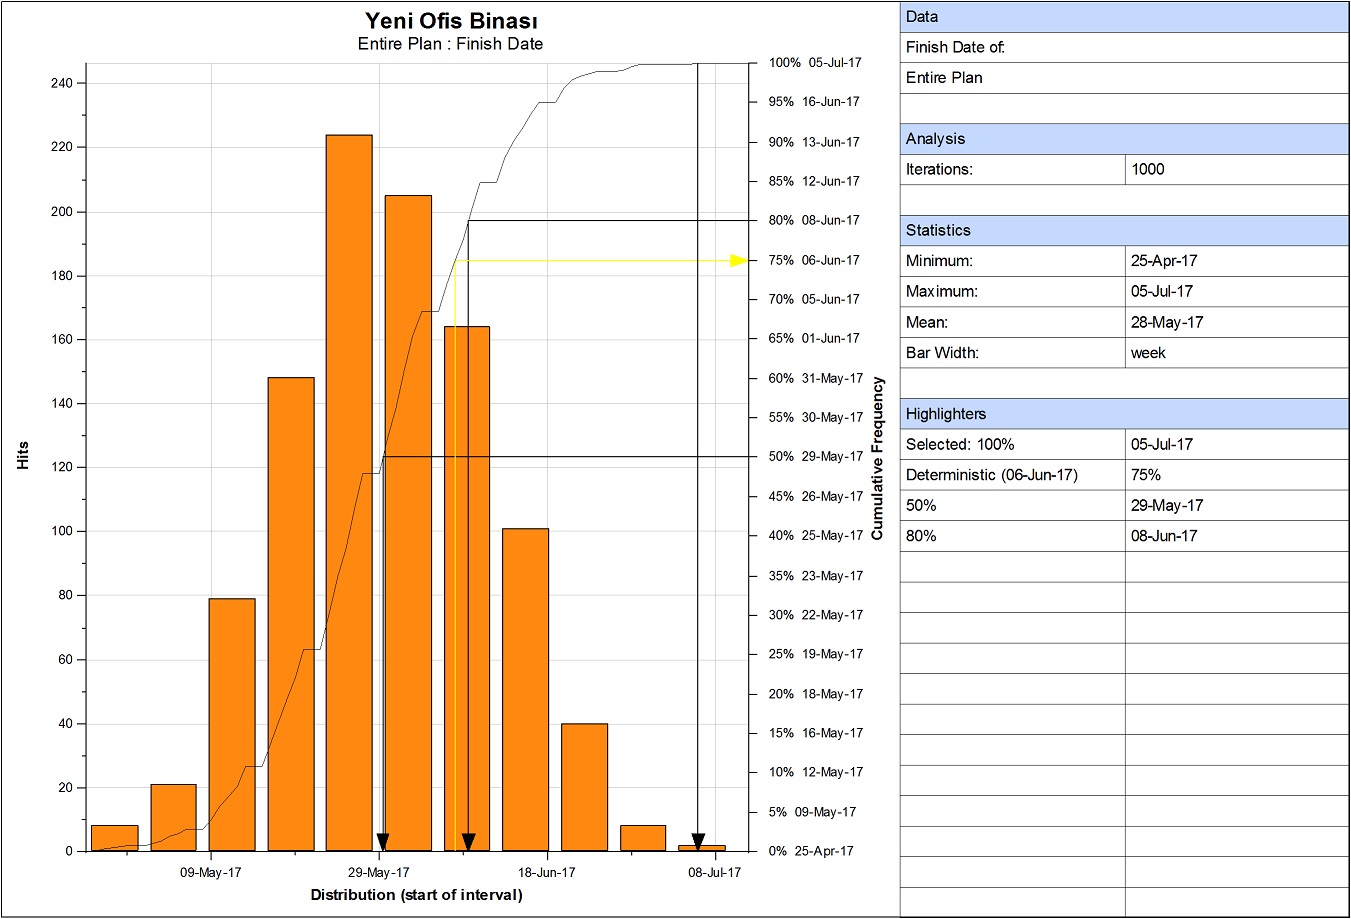Viewport: 1351px width, 919px height.
Task: Click the Bar Width value 'week'
Action: tap(1148, 353)
